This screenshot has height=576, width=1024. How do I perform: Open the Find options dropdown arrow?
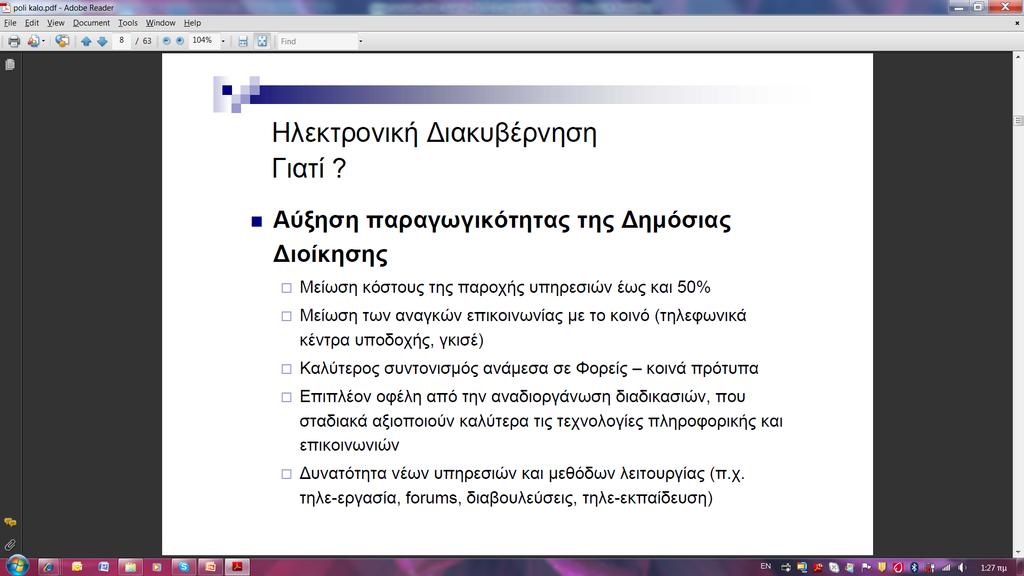click(x=360, y=41)
